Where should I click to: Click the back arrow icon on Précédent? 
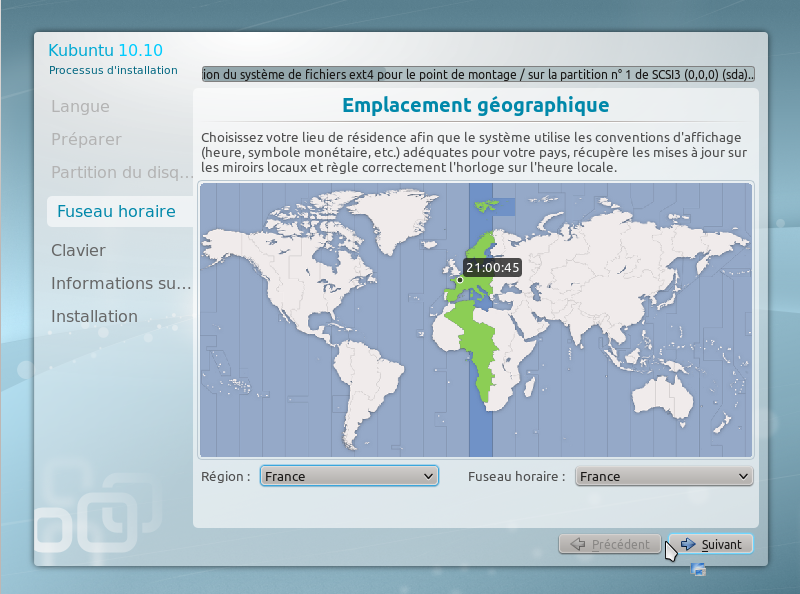[x=578, y=544]
